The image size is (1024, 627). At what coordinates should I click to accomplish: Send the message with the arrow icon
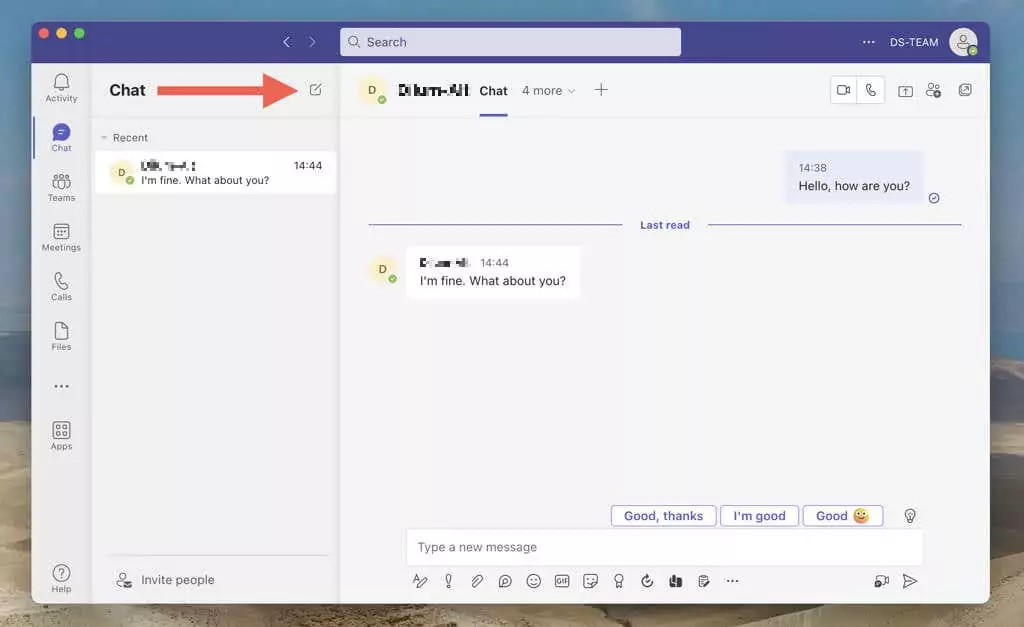(909, 581)
